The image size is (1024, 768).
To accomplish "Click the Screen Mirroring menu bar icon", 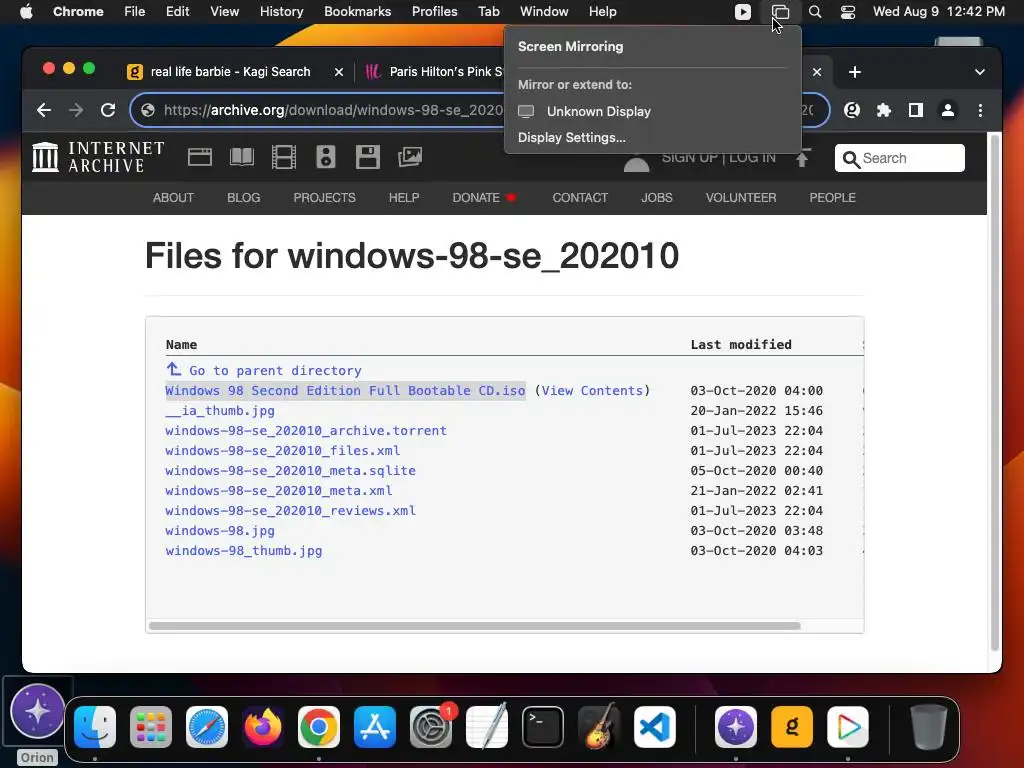I will [780, 12].
